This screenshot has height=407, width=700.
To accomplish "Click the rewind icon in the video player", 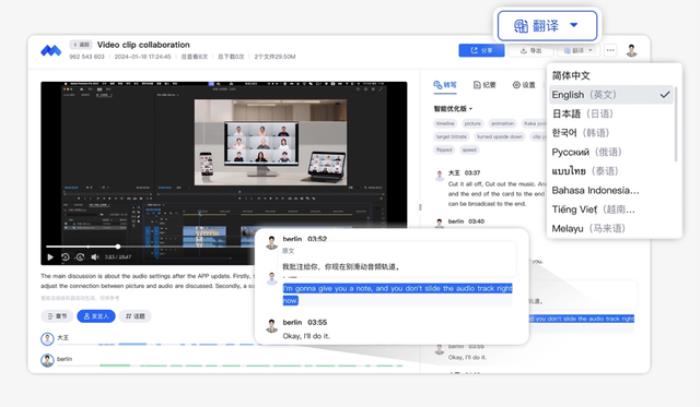I will (65, 257).
